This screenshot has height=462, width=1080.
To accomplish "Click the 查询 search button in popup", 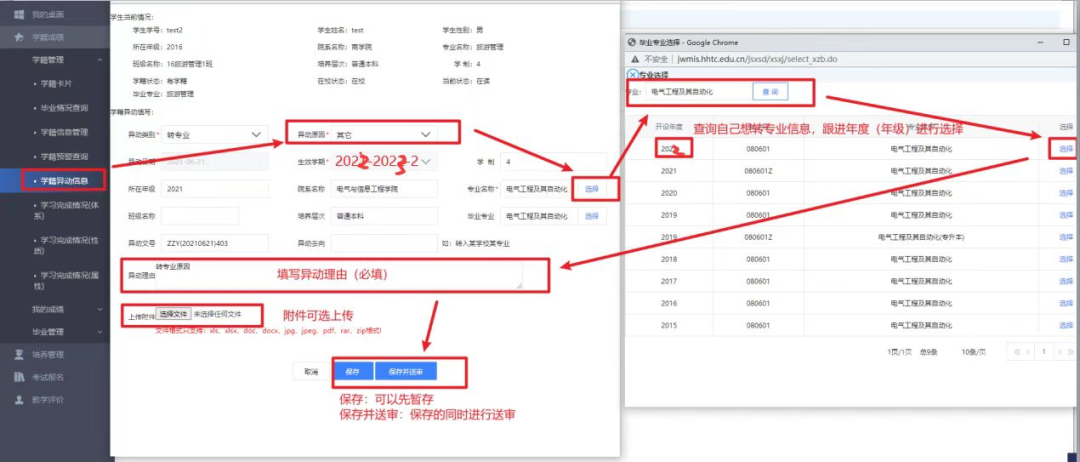I will (770, 92).
